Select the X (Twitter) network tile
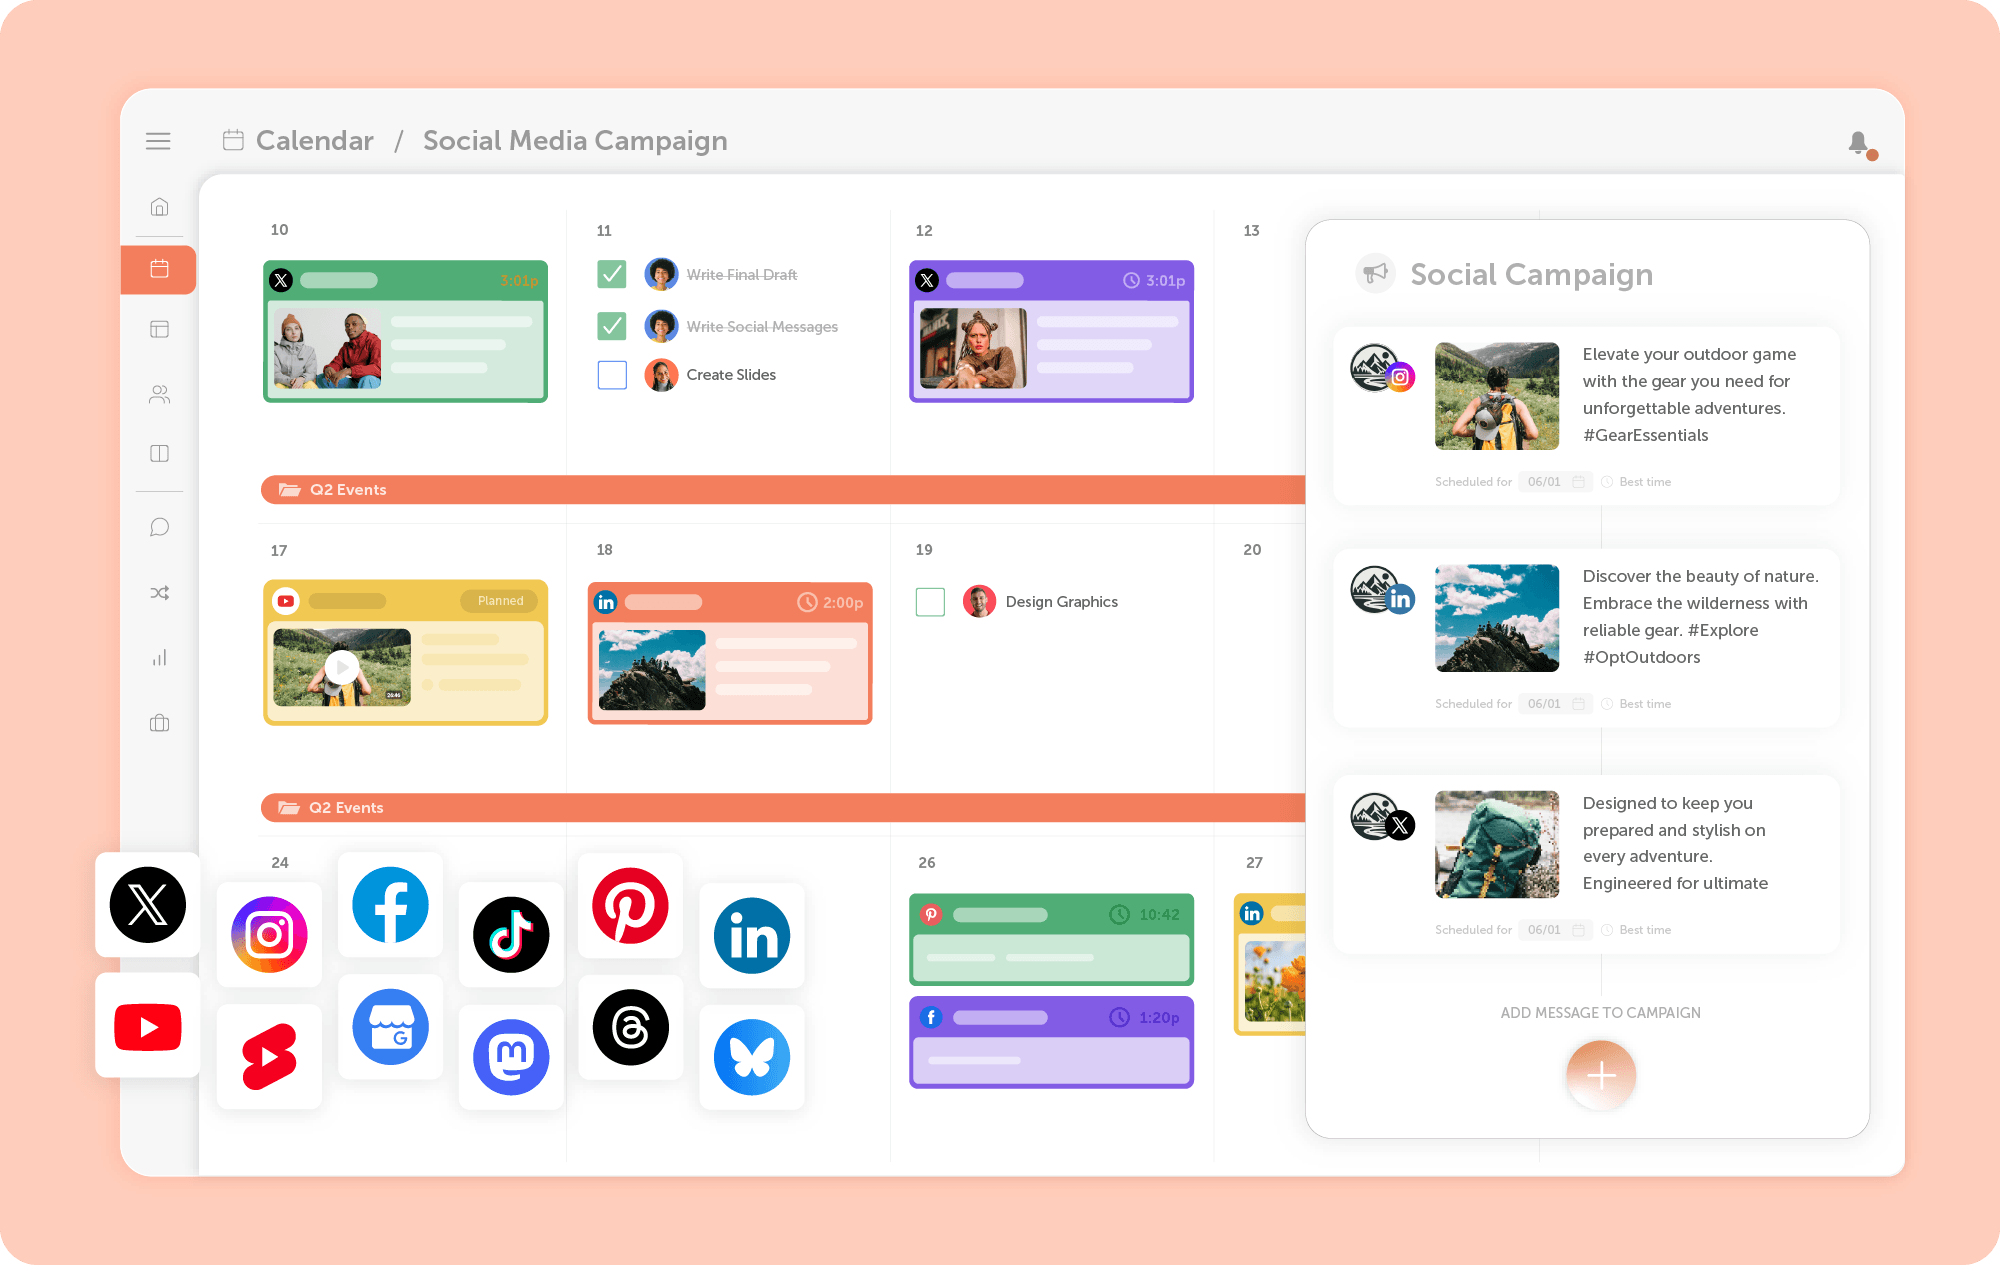2000x1265 pixels. [x=148, y=905]
